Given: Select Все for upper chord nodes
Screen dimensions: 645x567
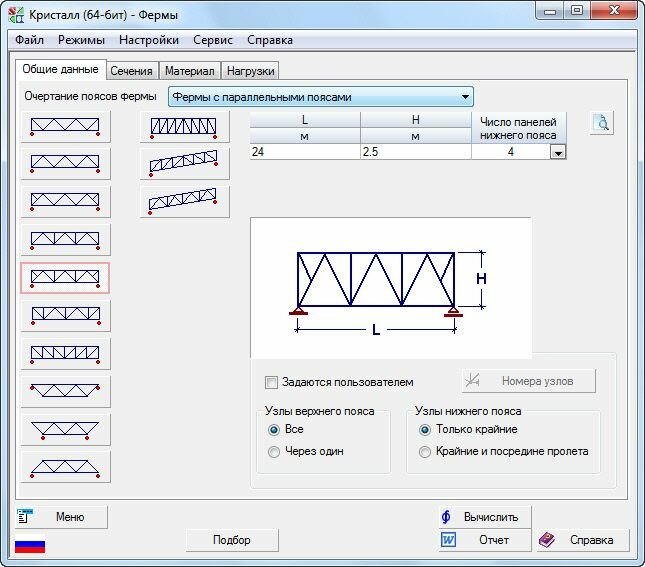Looking at the screenshot, I should coord(274,430).
